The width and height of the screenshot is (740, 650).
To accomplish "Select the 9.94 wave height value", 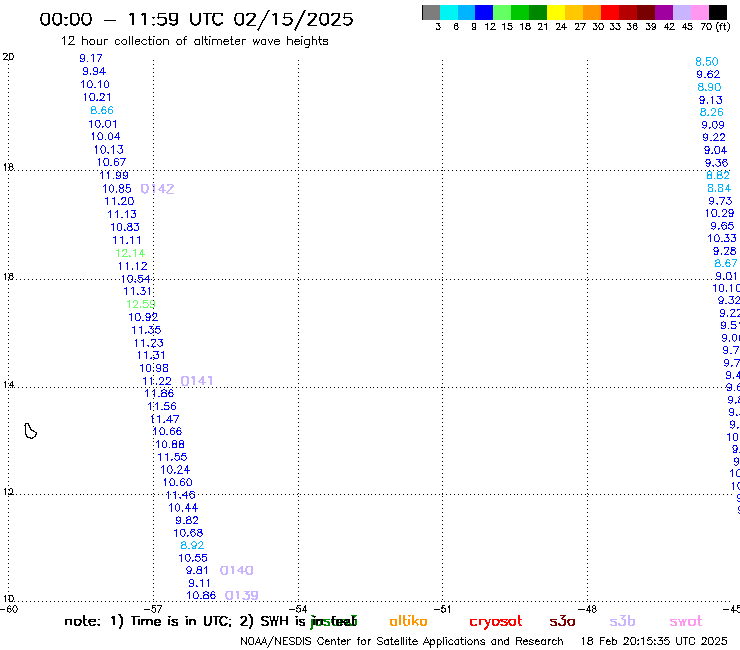I will [94, 71].
